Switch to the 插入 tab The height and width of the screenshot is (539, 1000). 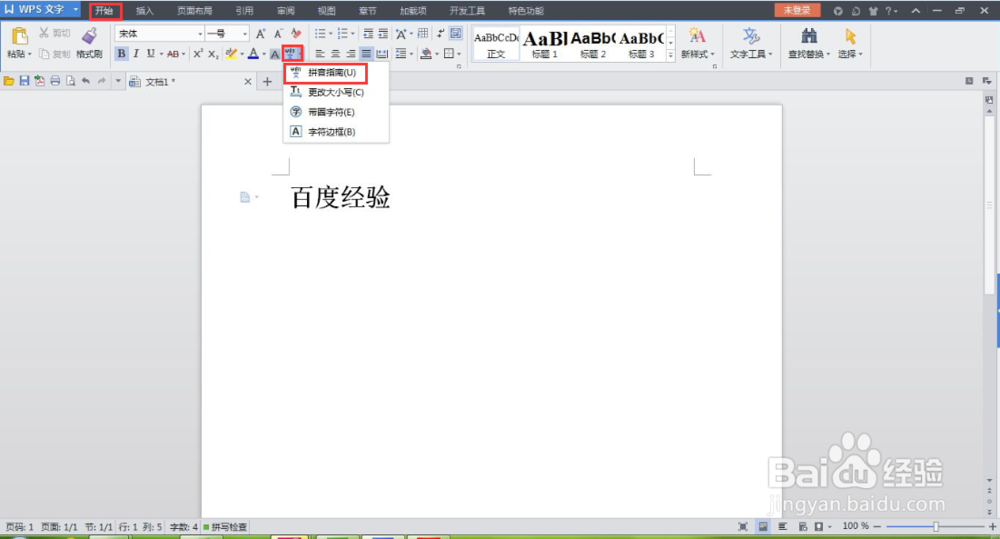pos(145,11)
